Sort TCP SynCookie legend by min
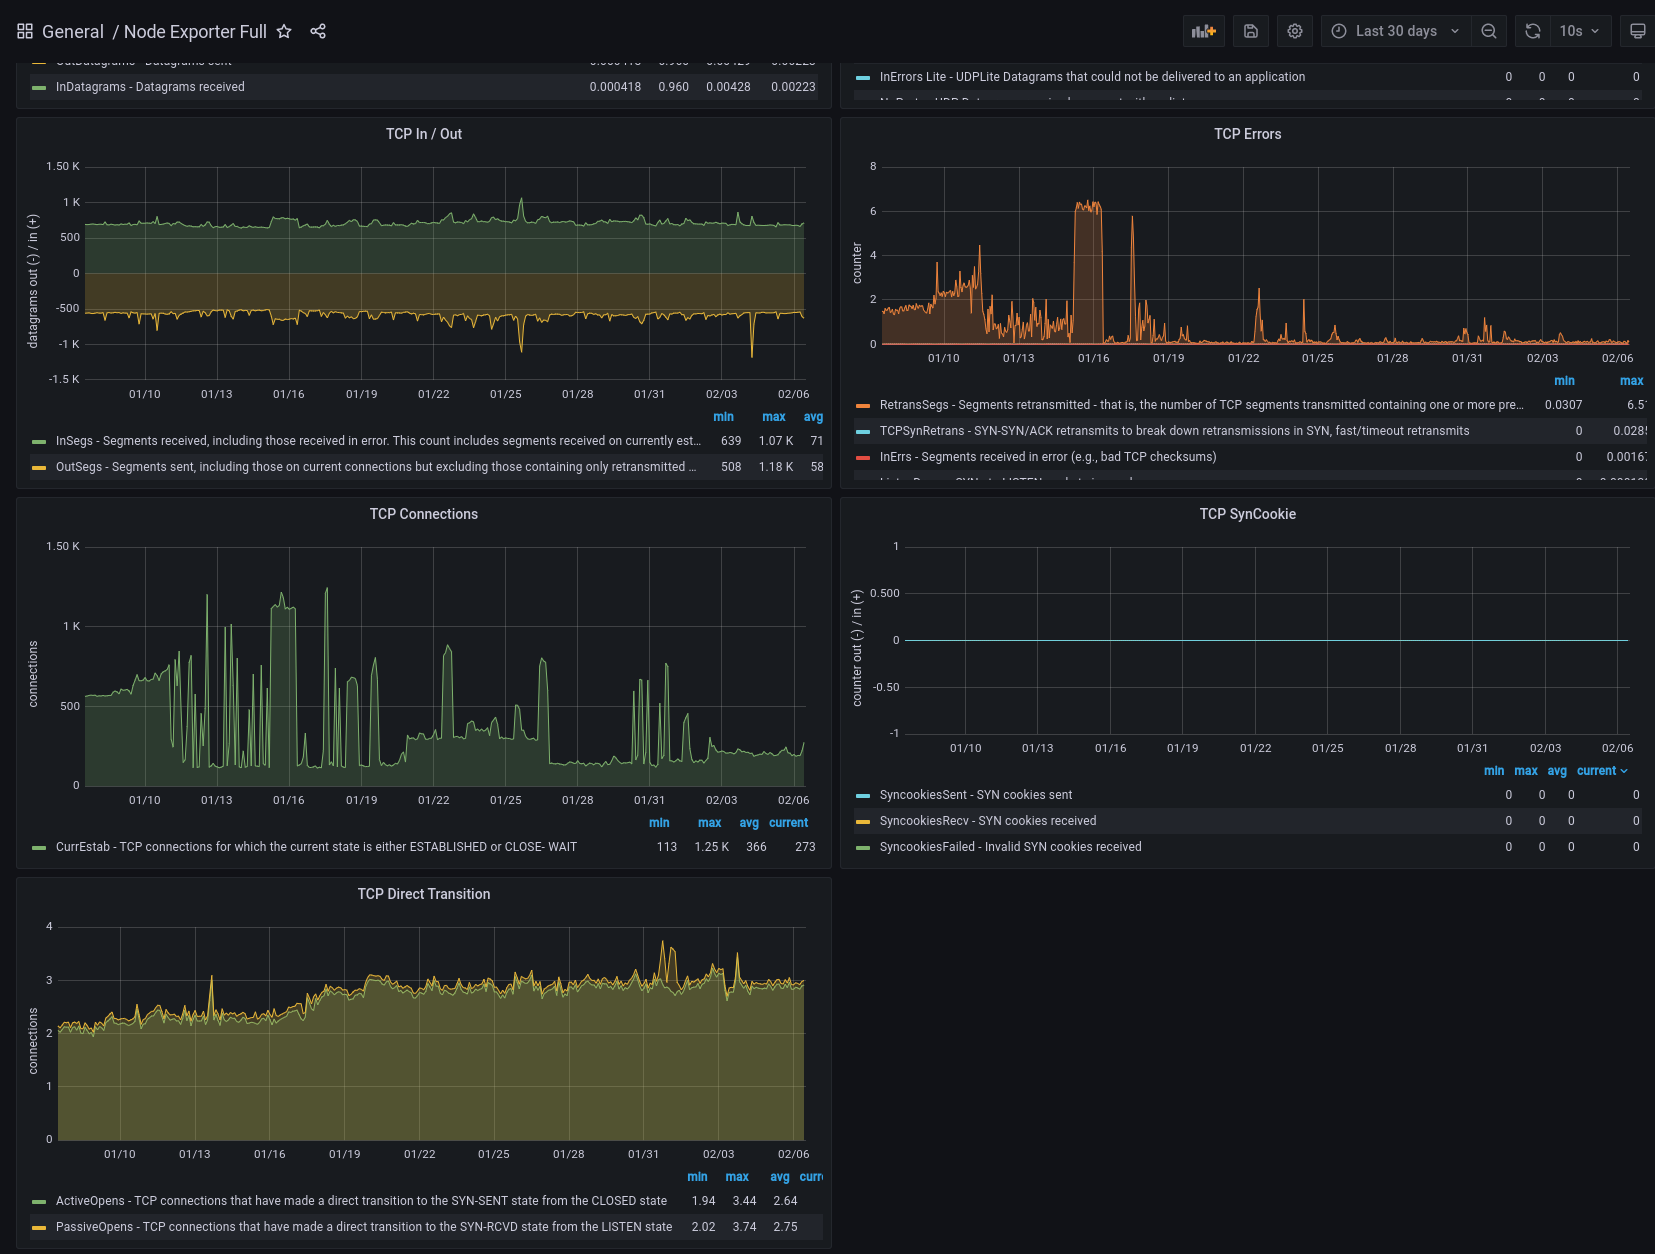Image resolution: width=1655 pixels, height=1254 pixels. [x=1494, y=771]
